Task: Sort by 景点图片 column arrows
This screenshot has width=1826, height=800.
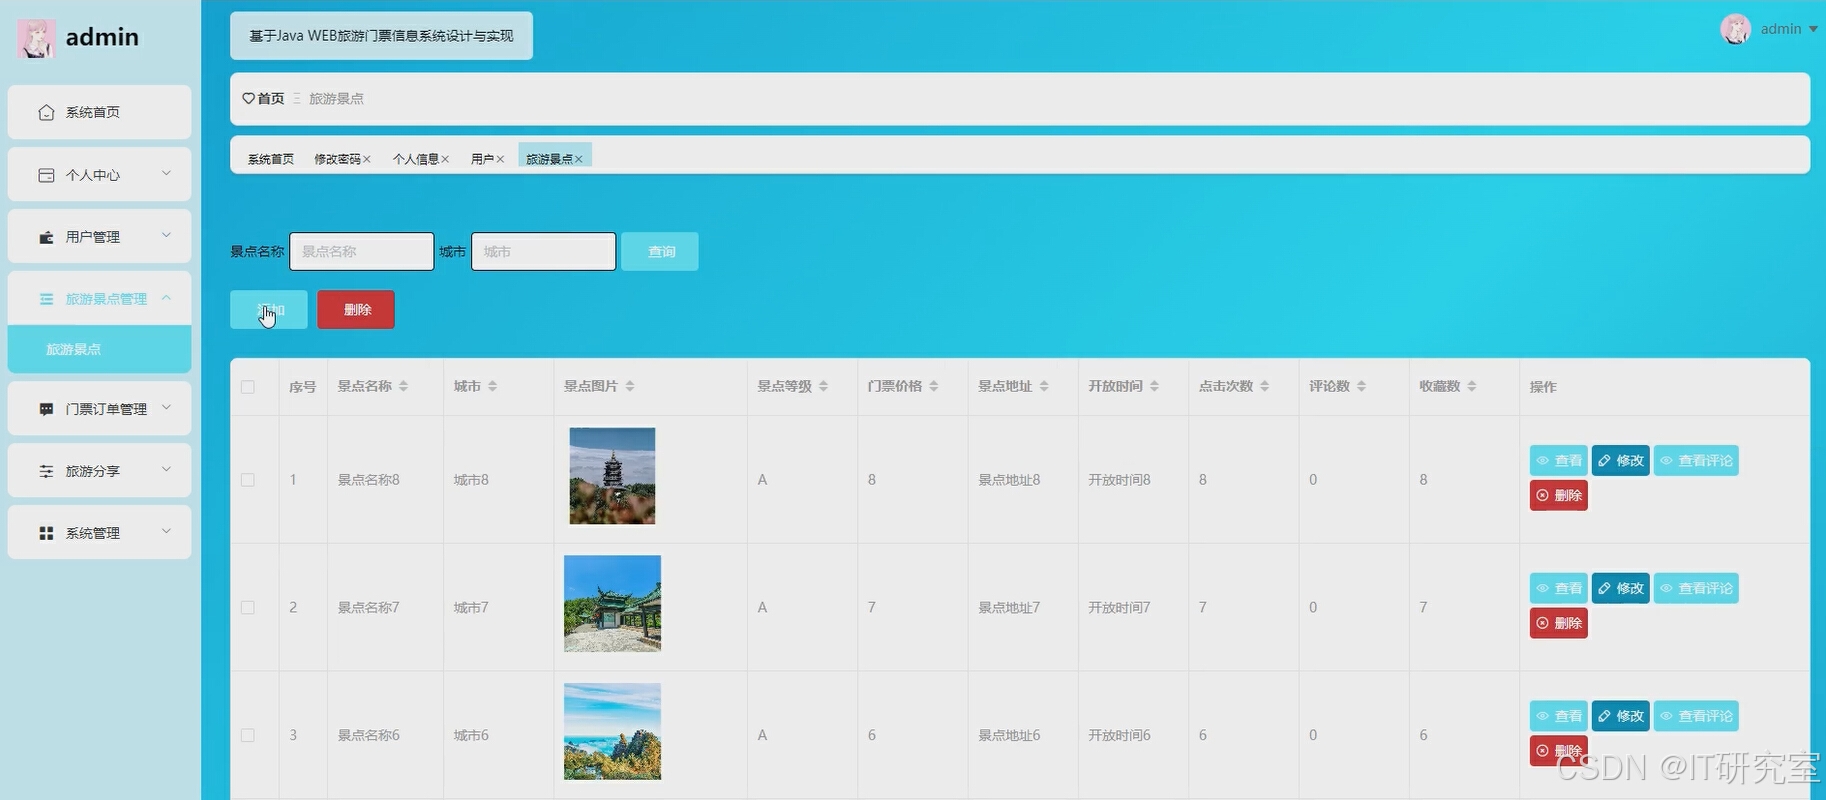Action: [x=630, y=386]
